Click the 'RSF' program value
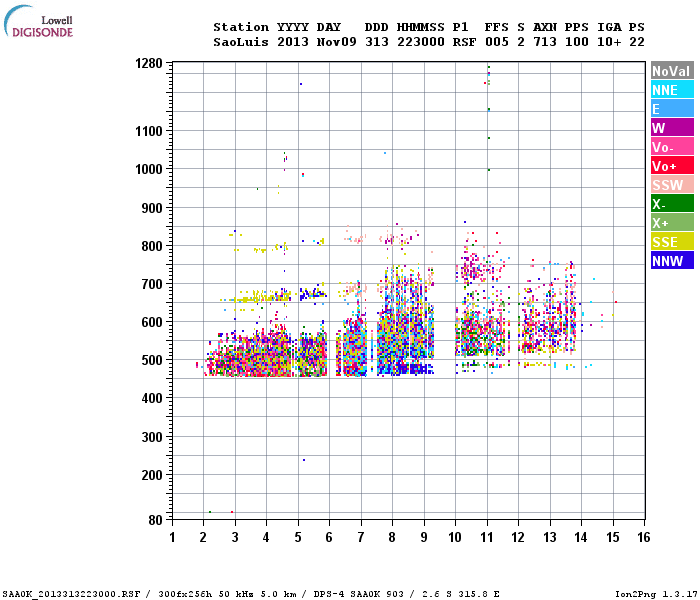 point(464,42)
